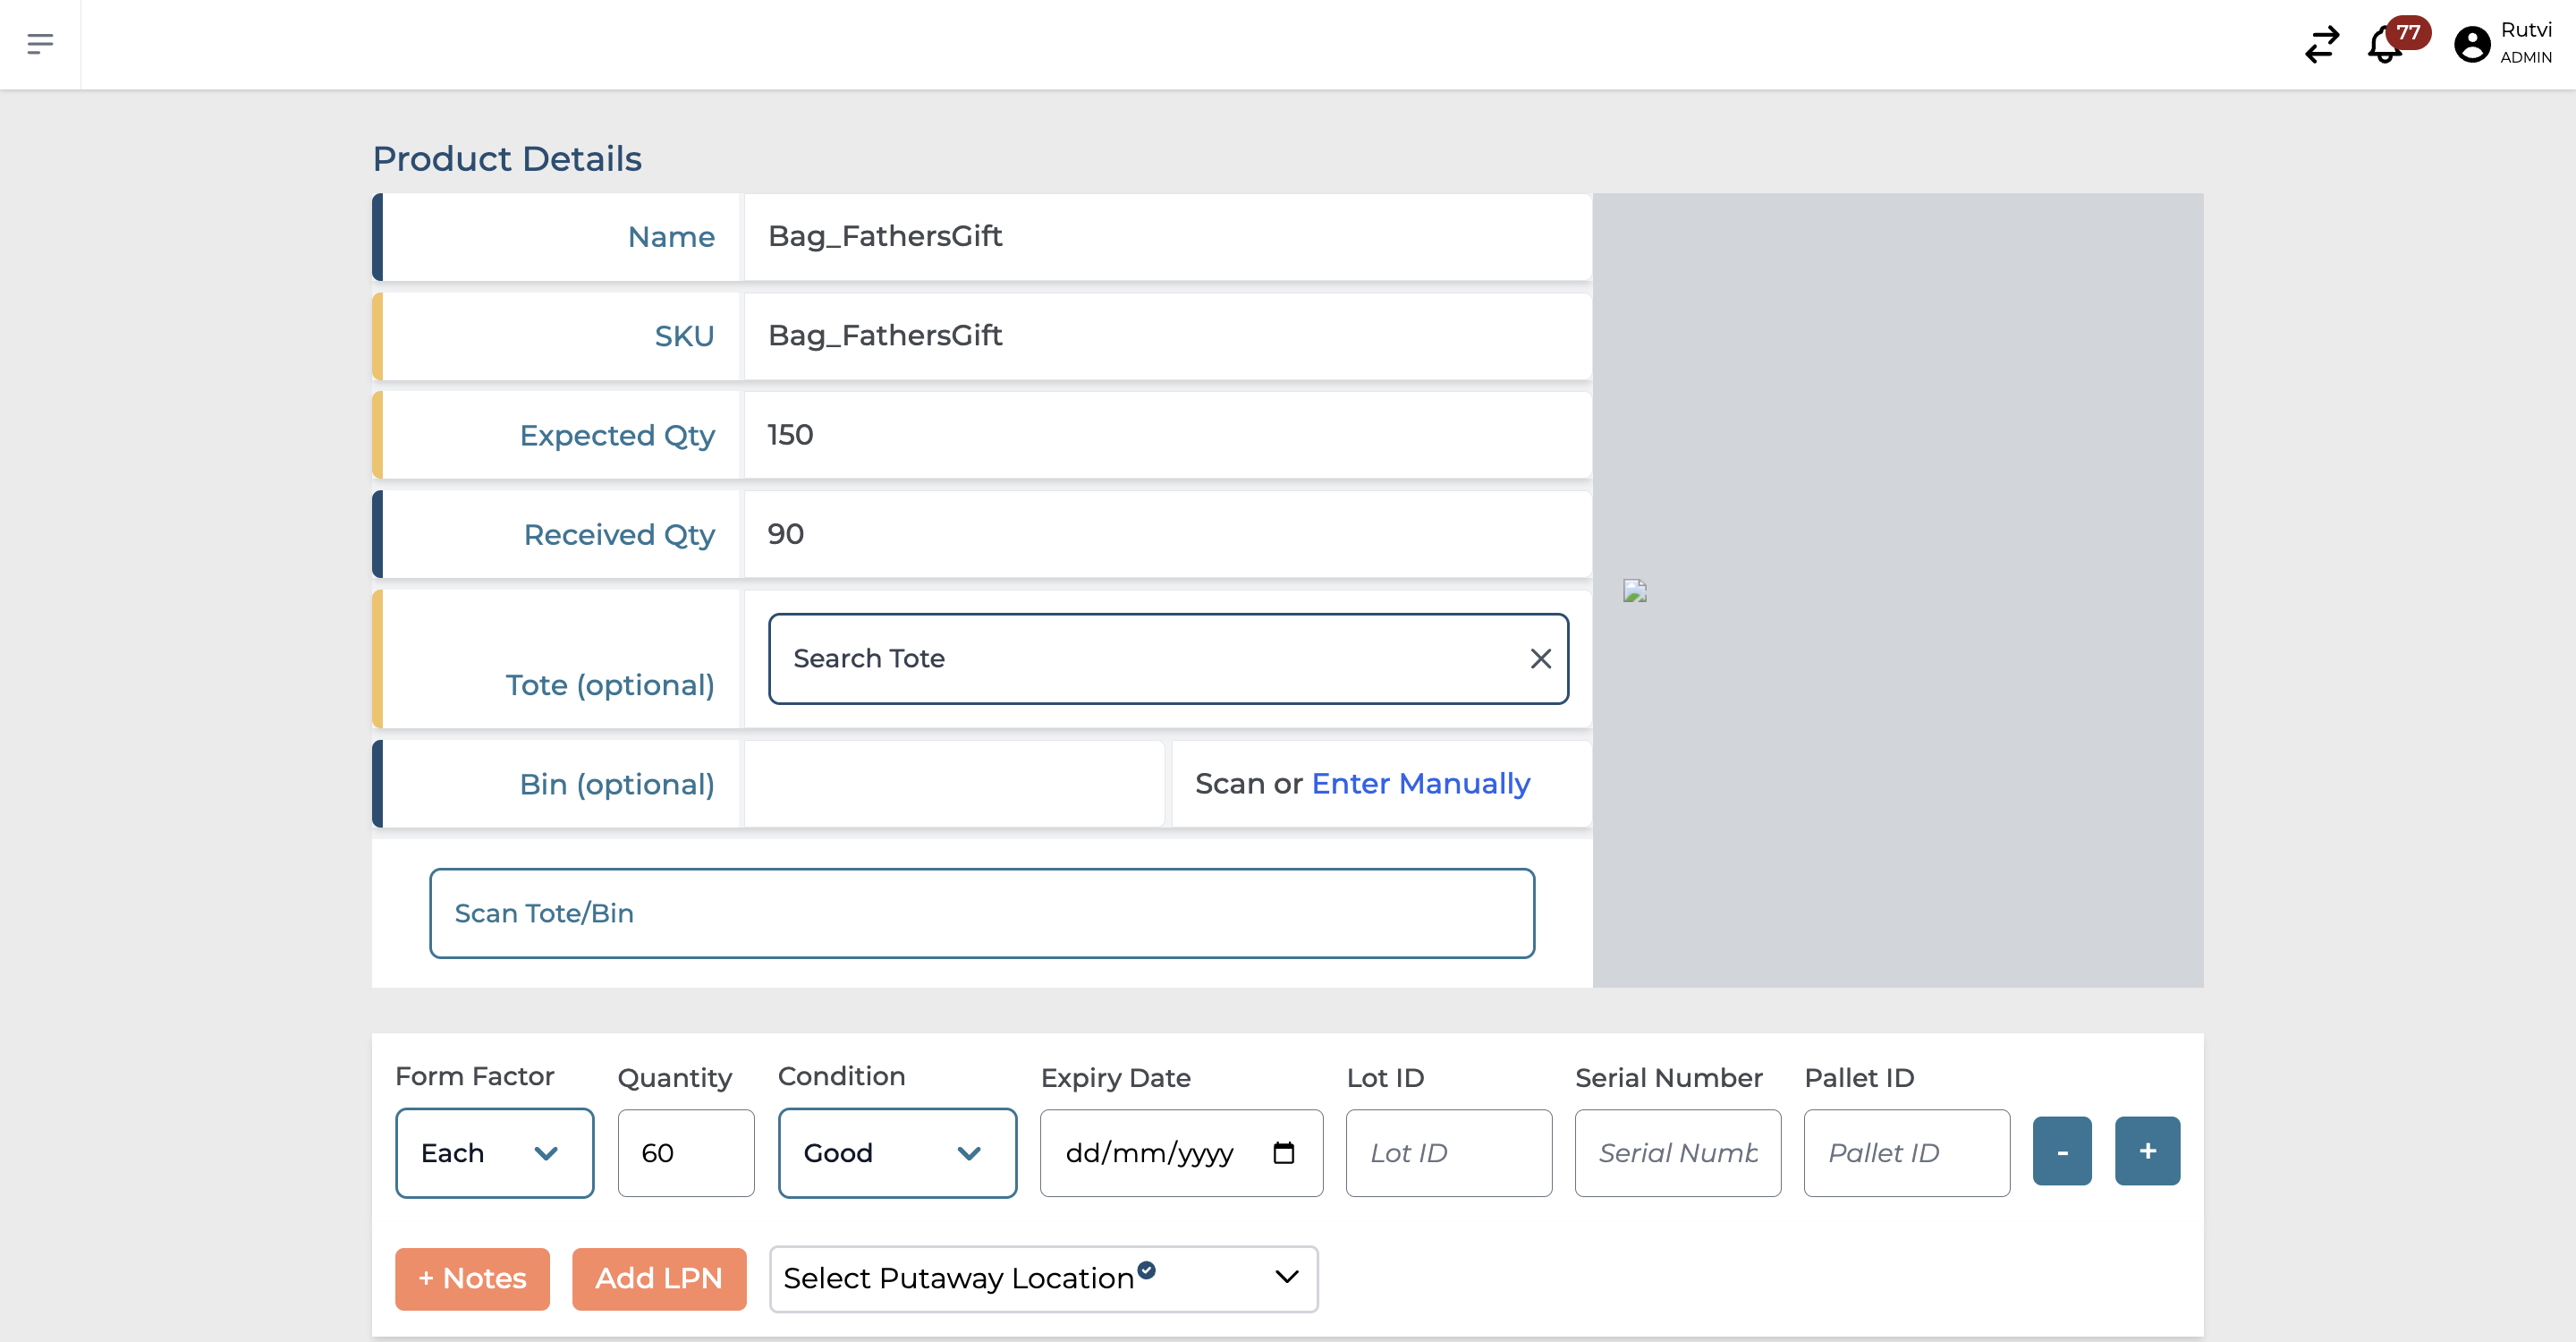Click the minus stepper button for rows

click(x=2060, y=1151)
